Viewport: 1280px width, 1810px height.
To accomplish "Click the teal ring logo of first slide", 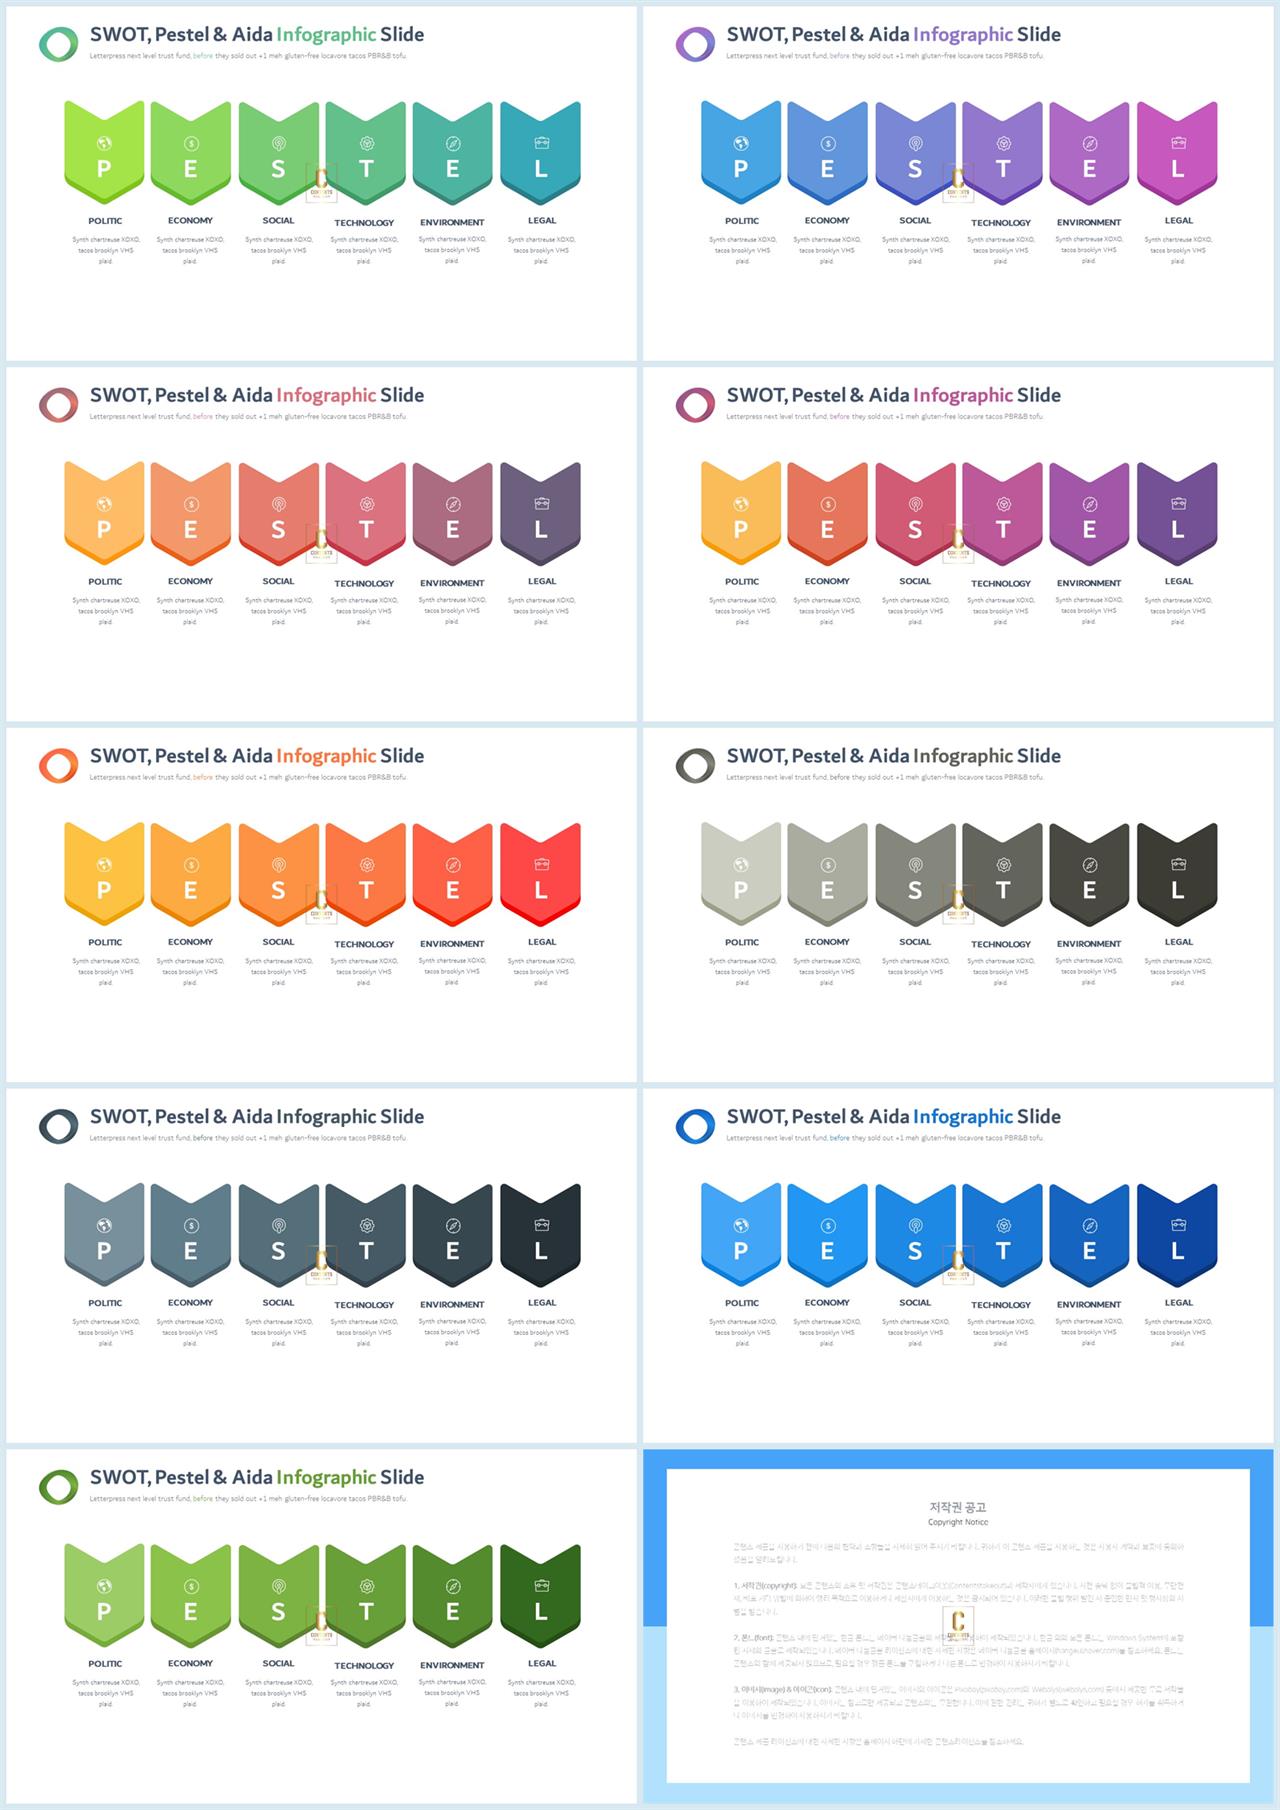I will pos(58,44).
